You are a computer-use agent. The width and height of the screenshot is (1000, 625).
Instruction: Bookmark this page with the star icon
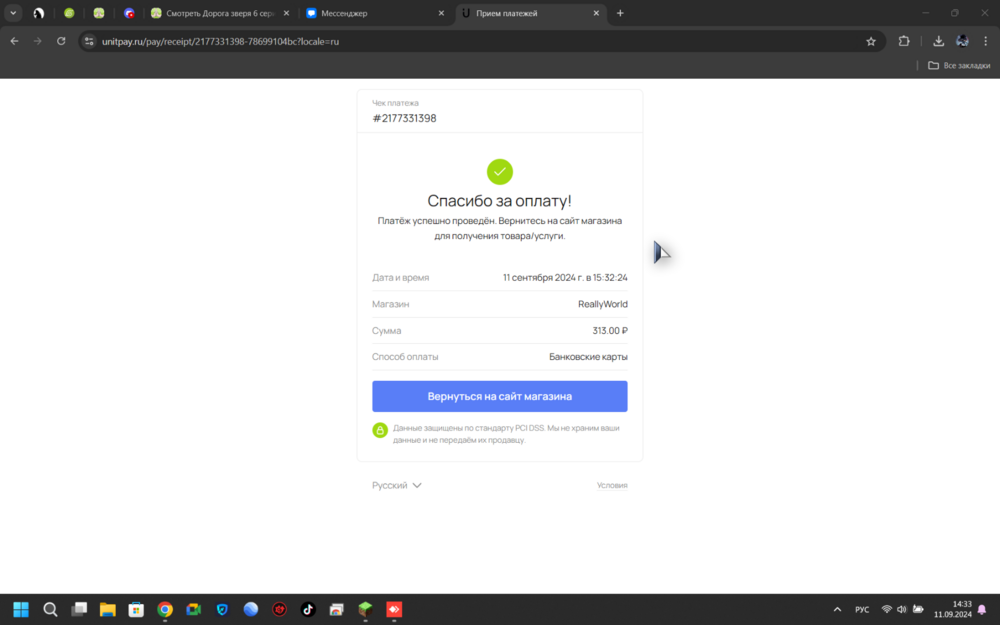871,41
